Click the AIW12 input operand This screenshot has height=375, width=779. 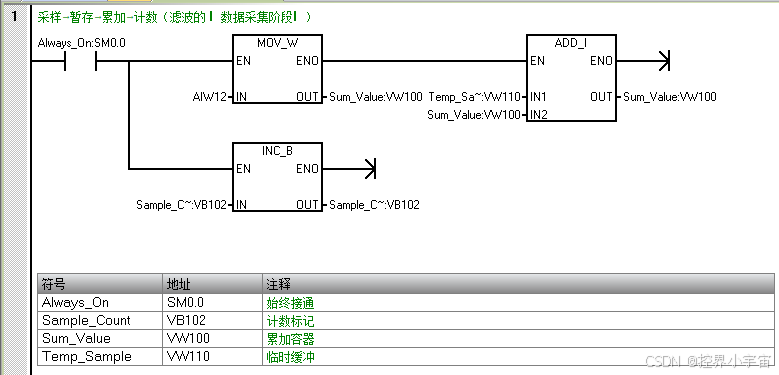[x=209, y=97]
